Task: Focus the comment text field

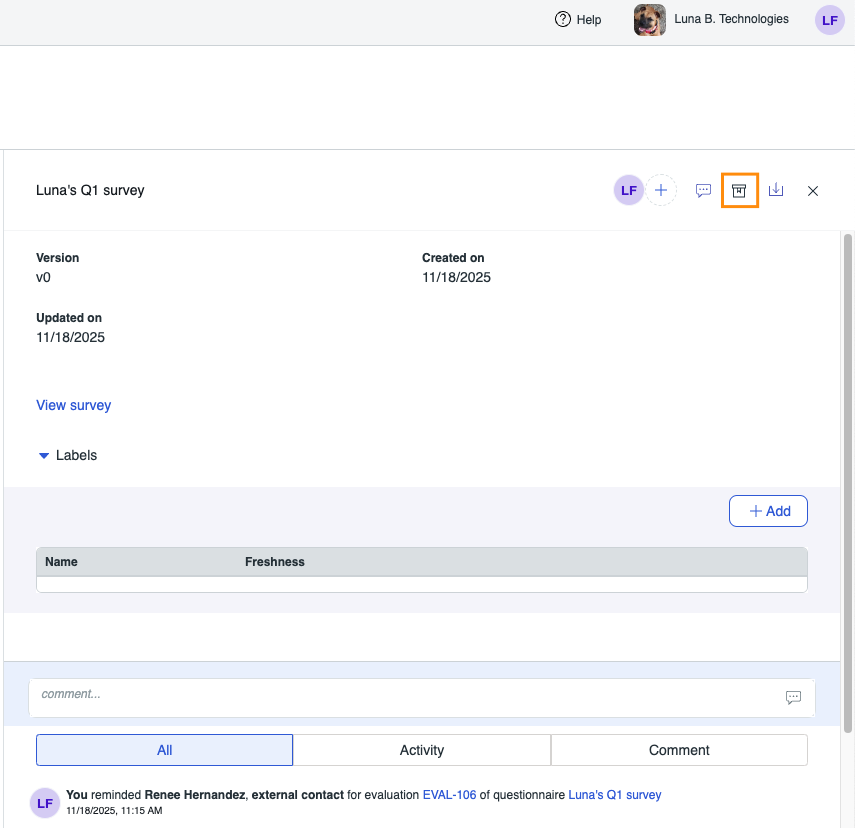Action: click(x=400, y=695)
